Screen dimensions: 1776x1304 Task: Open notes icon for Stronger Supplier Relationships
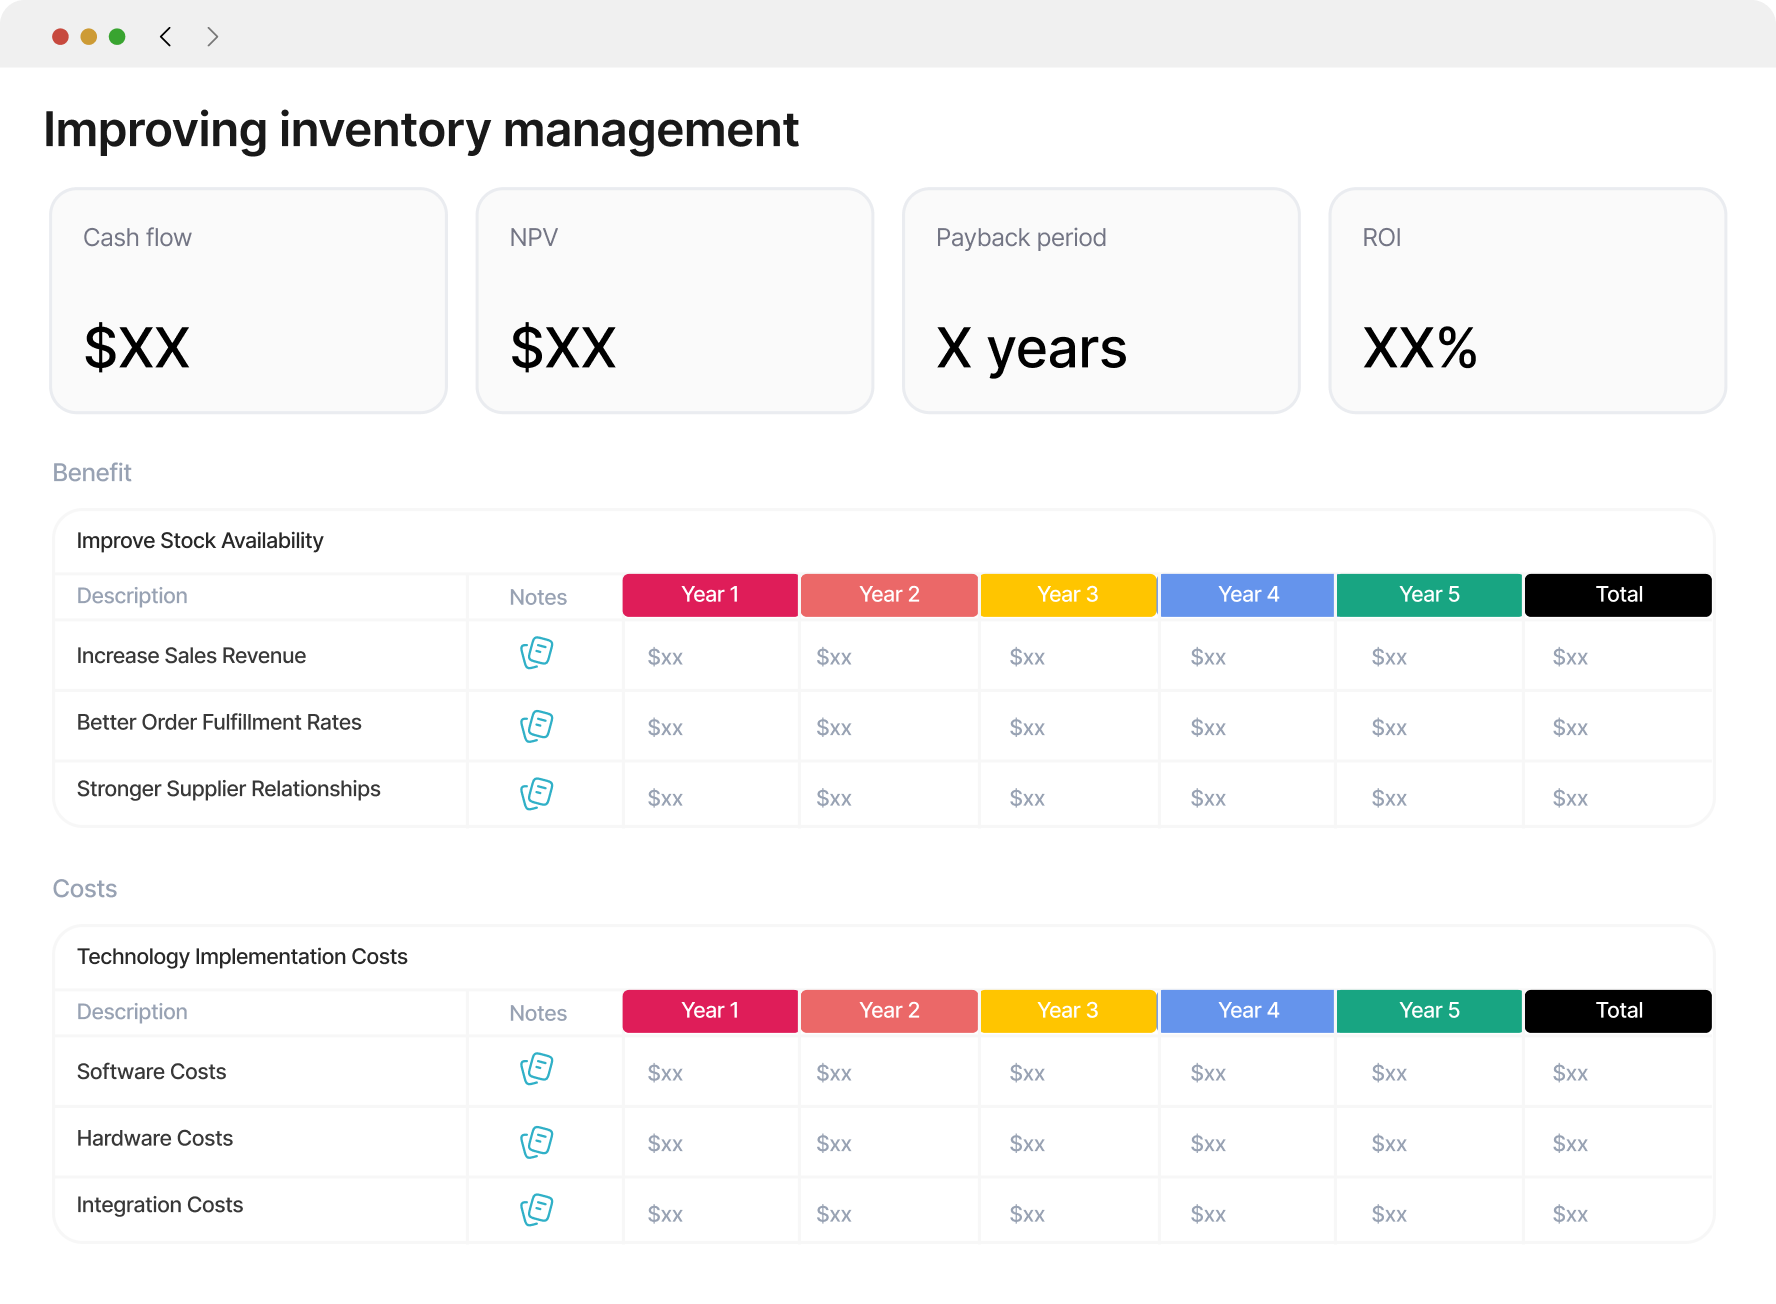[x=537, y=794]
